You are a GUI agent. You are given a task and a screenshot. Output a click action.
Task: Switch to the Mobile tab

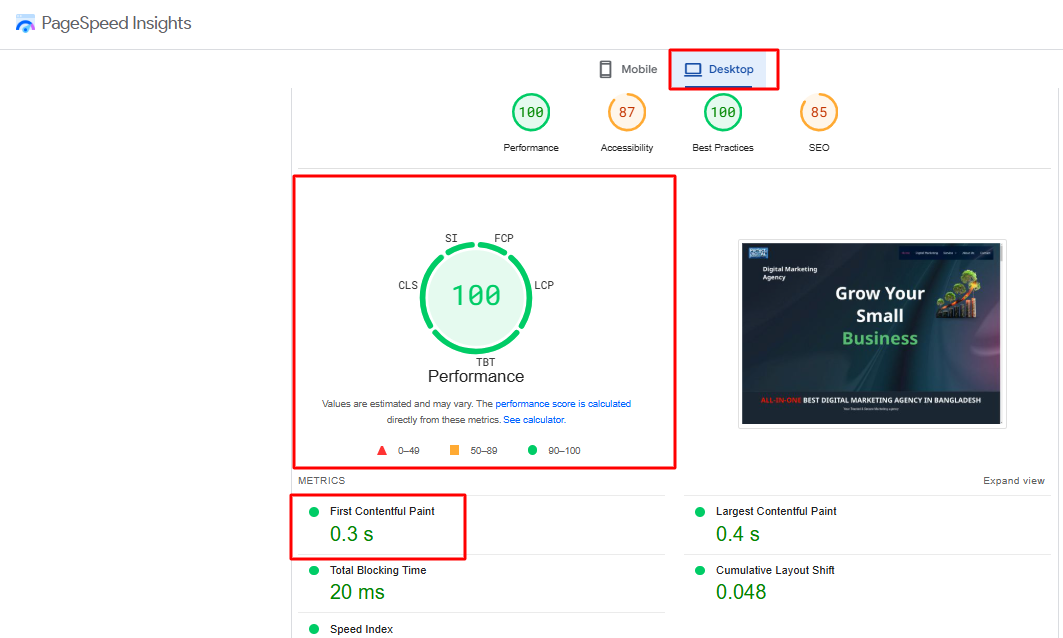628,69
